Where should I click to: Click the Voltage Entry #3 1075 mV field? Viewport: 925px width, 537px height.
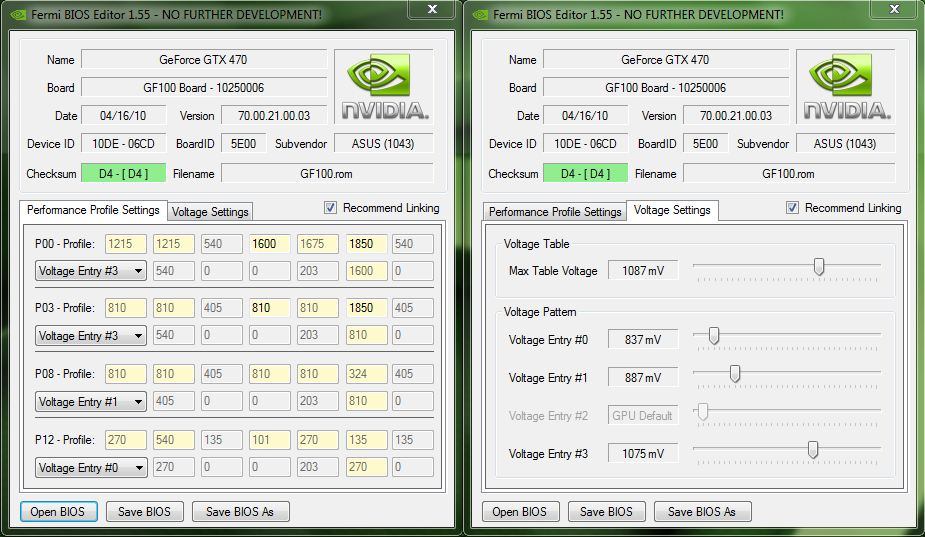click(x=643, y=454)
